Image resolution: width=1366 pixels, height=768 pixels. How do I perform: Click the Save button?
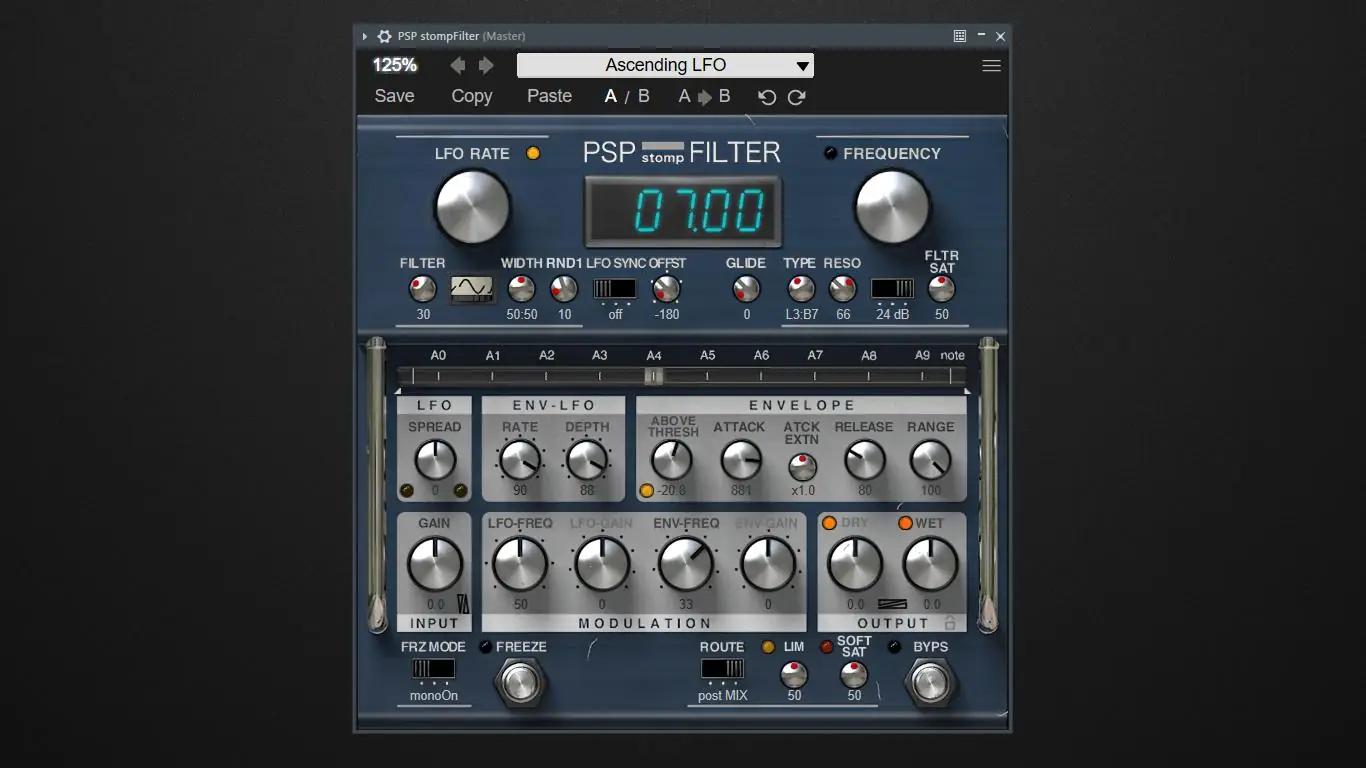tap(394, 96)
